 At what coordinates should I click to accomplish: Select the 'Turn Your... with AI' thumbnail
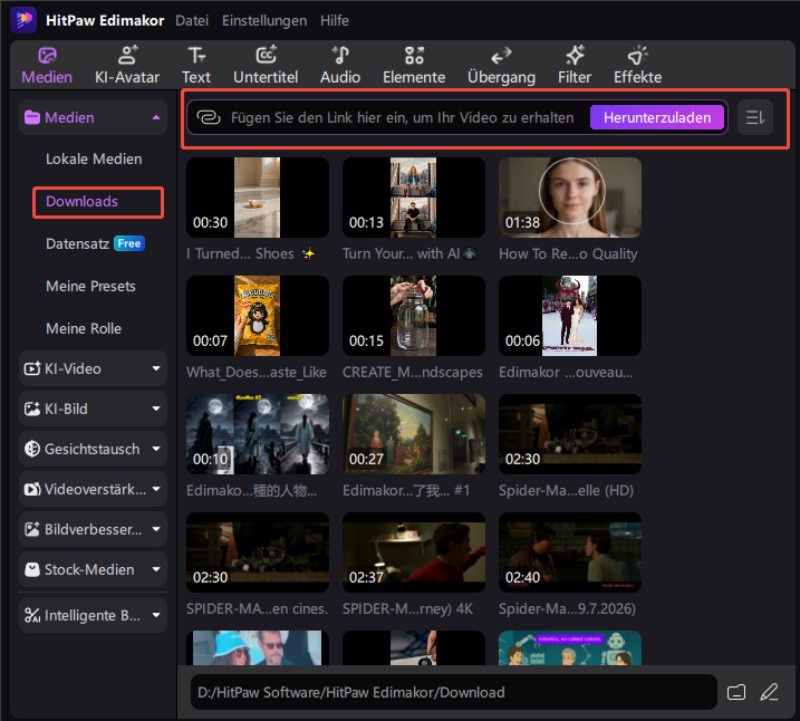(413, 197)
